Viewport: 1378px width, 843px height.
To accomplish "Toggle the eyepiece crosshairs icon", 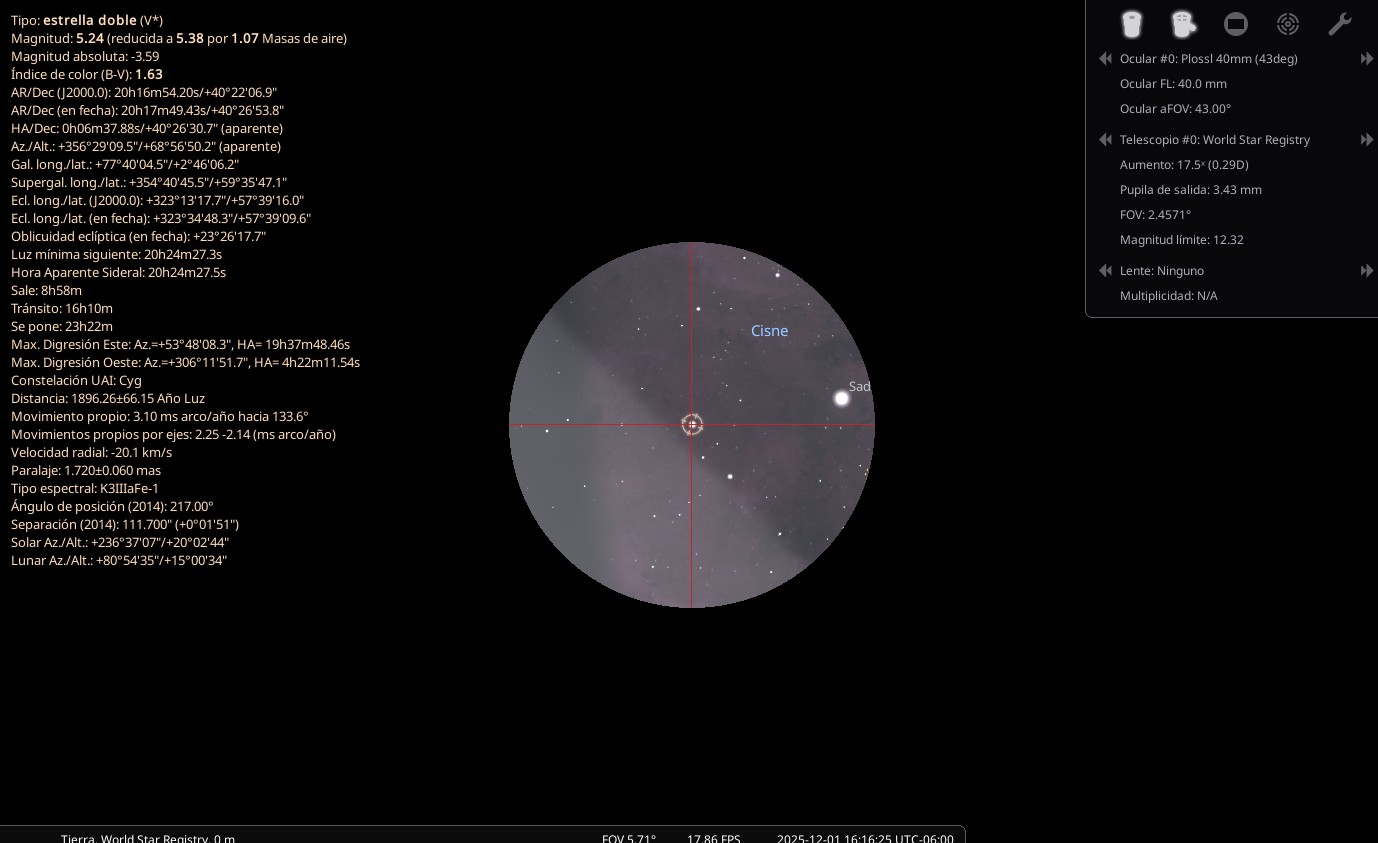I will (x=1183, y=24).
